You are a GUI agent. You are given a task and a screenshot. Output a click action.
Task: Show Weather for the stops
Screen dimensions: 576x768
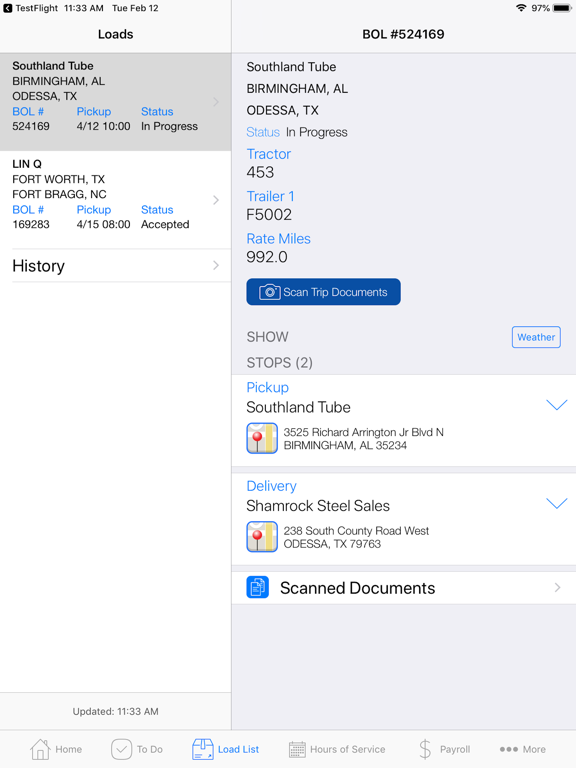(536, 337)
